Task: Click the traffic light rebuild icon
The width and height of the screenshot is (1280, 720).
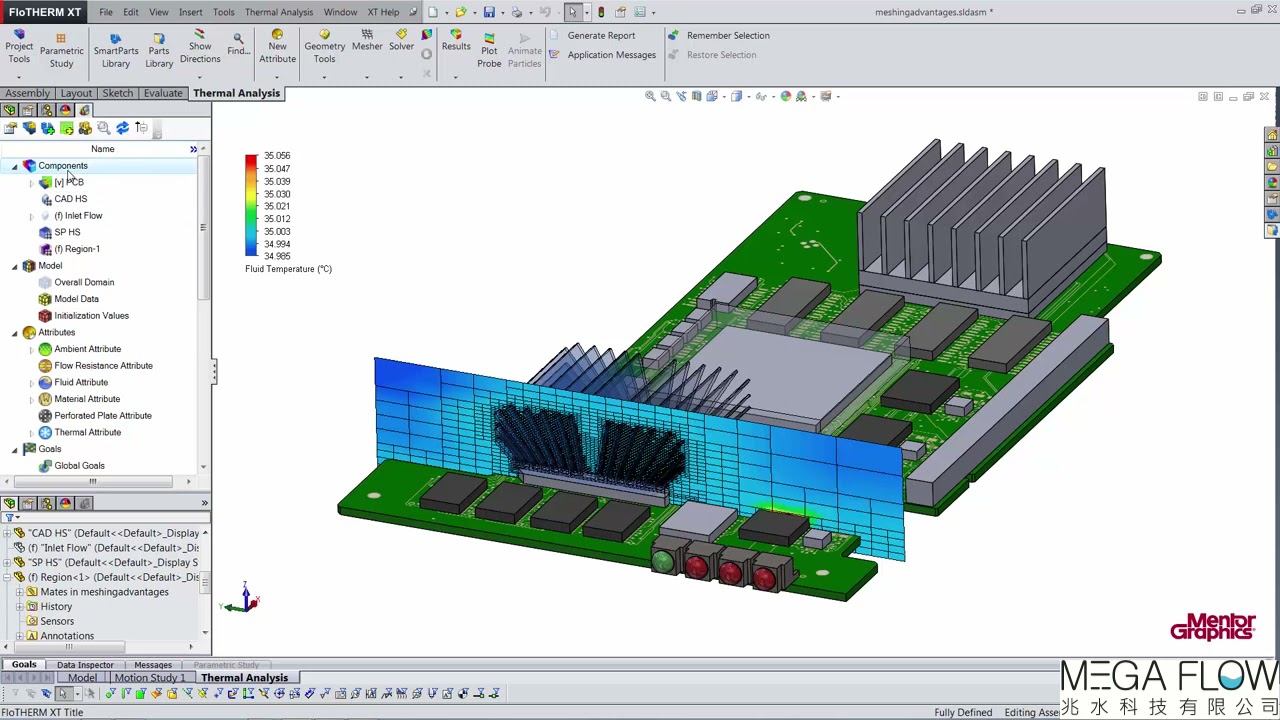Action: pos(601,12)
